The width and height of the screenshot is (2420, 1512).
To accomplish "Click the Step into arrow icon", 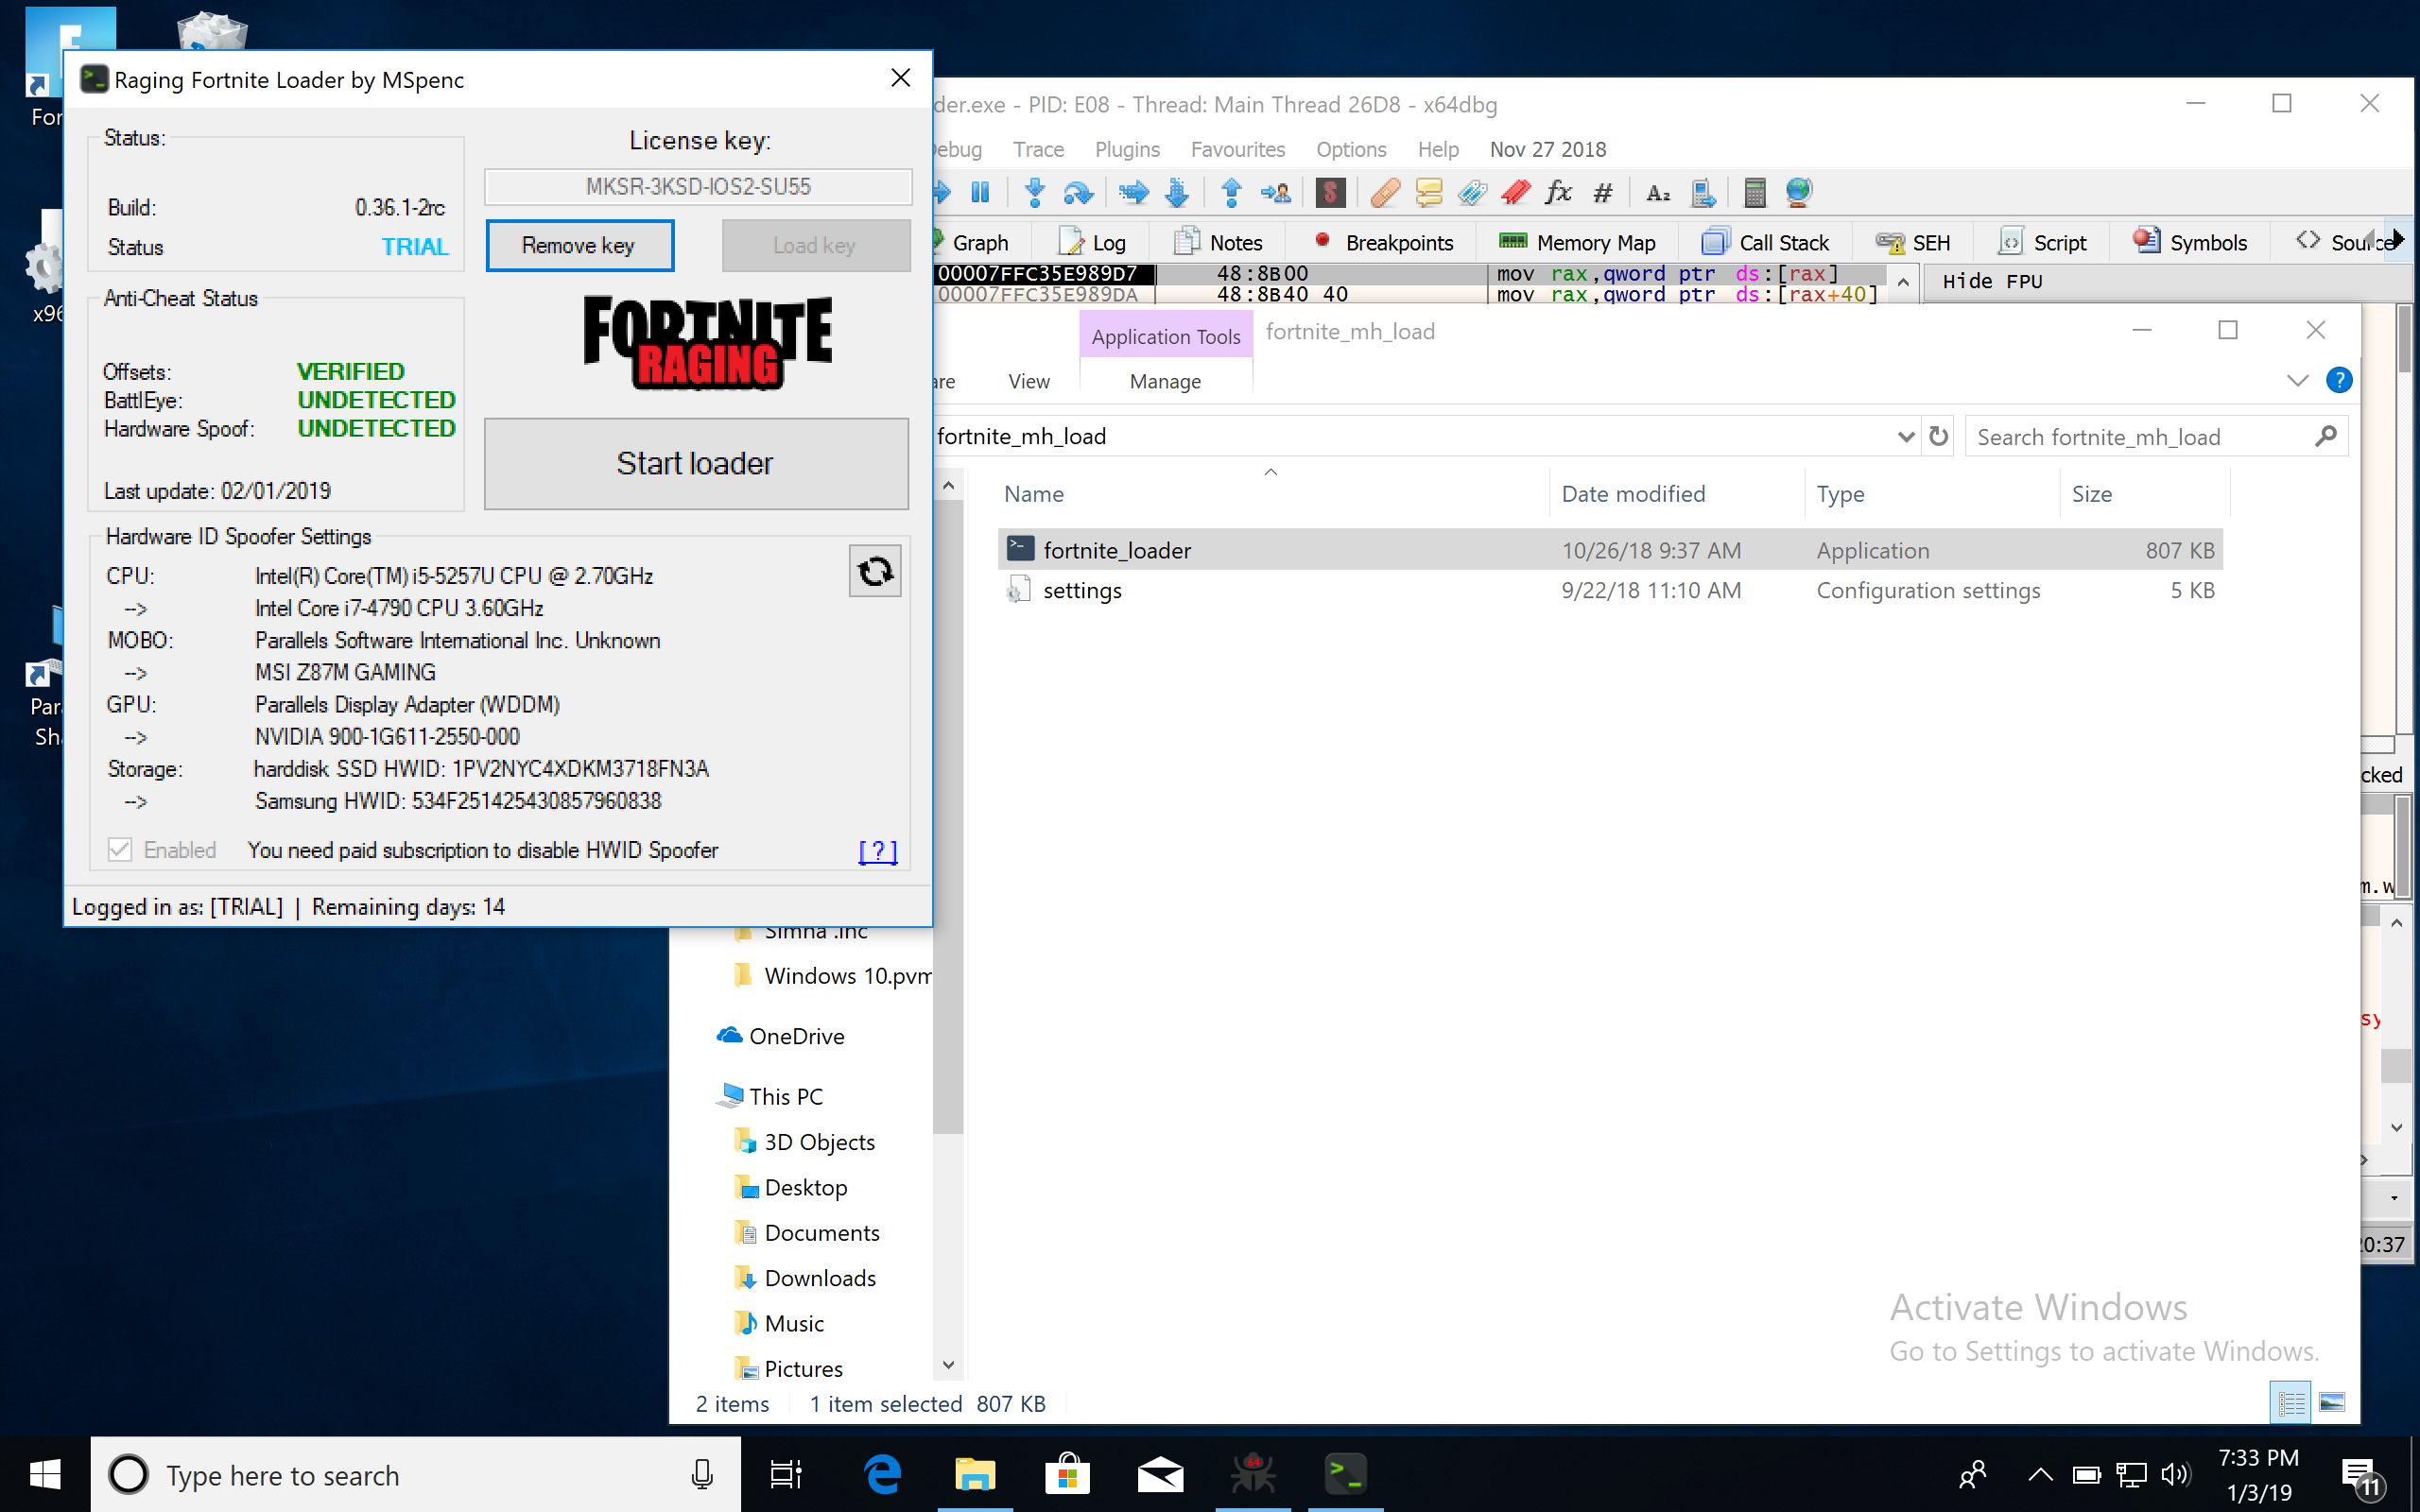I will pos(1035,192).
